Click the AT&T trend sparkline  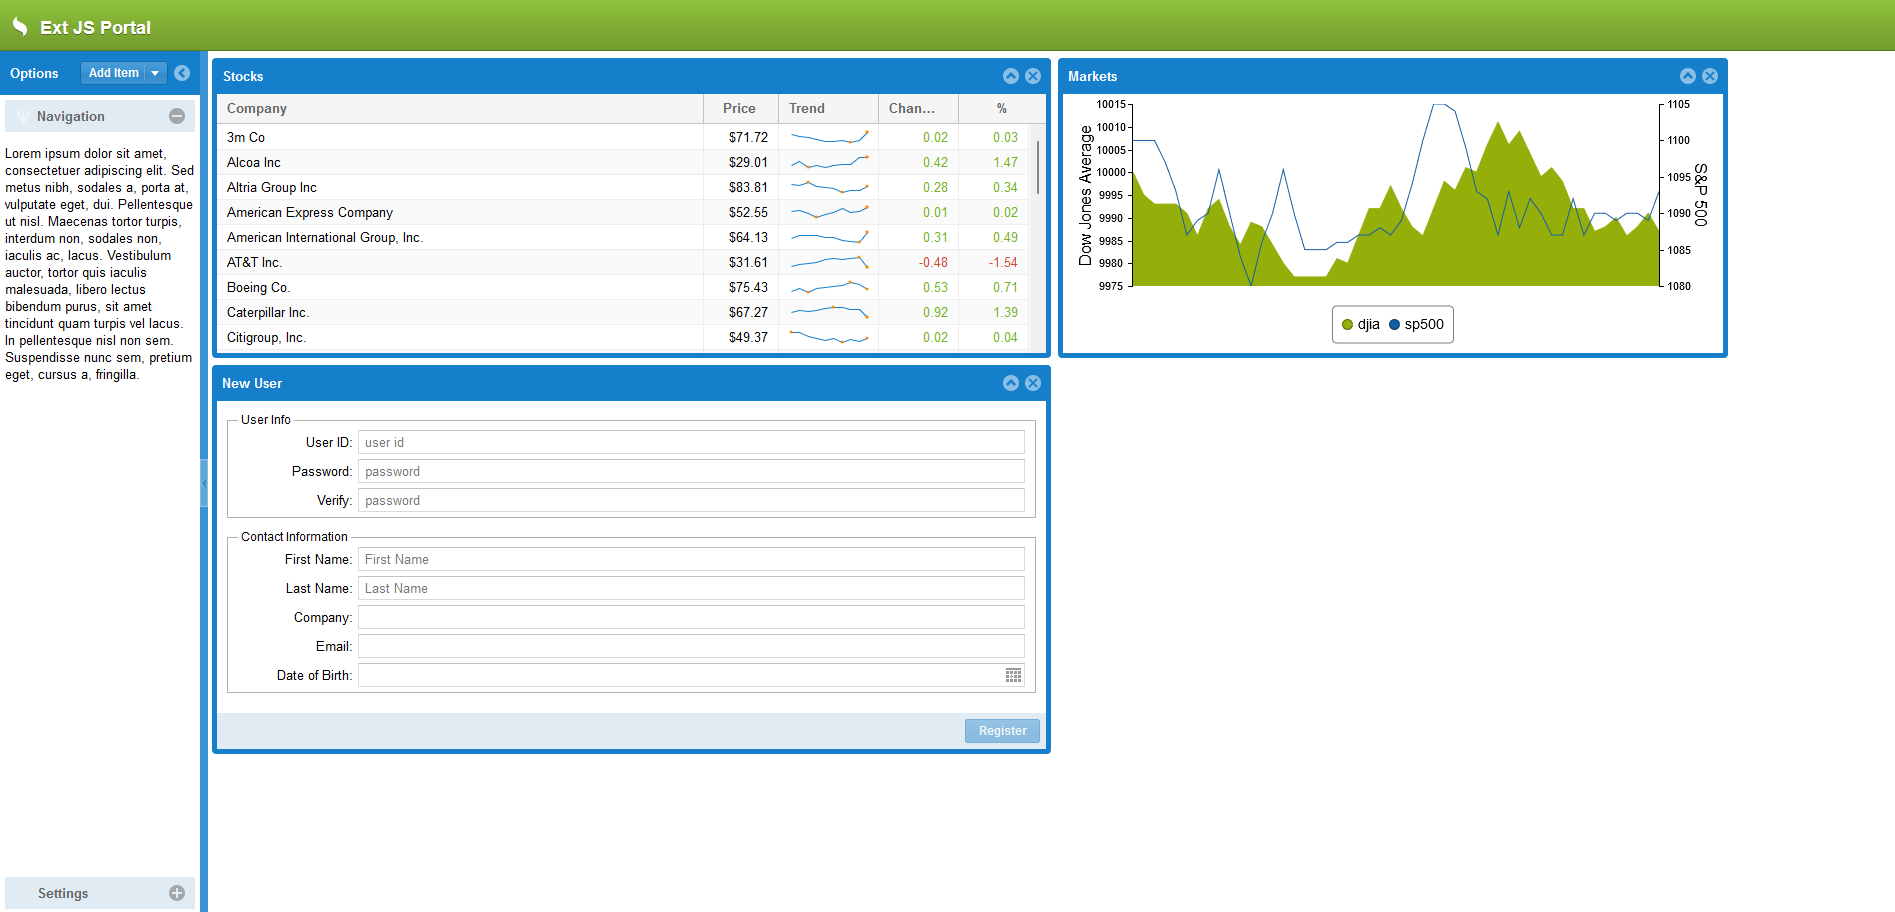click(x=829, y=262)
